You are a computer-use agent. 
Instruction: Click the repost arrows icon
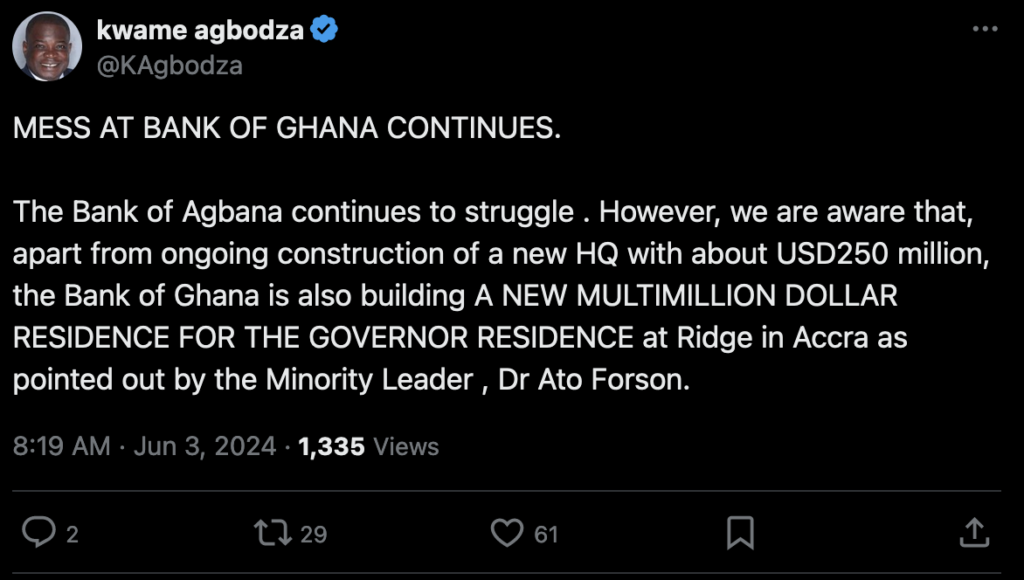275,532
